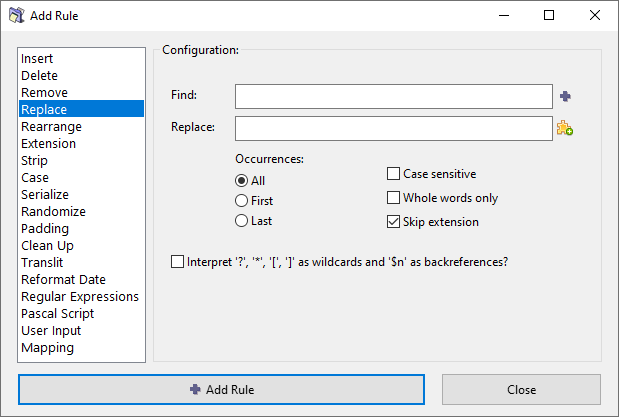
Task: Focus the Replace text field
Action: tap(393, 128)
